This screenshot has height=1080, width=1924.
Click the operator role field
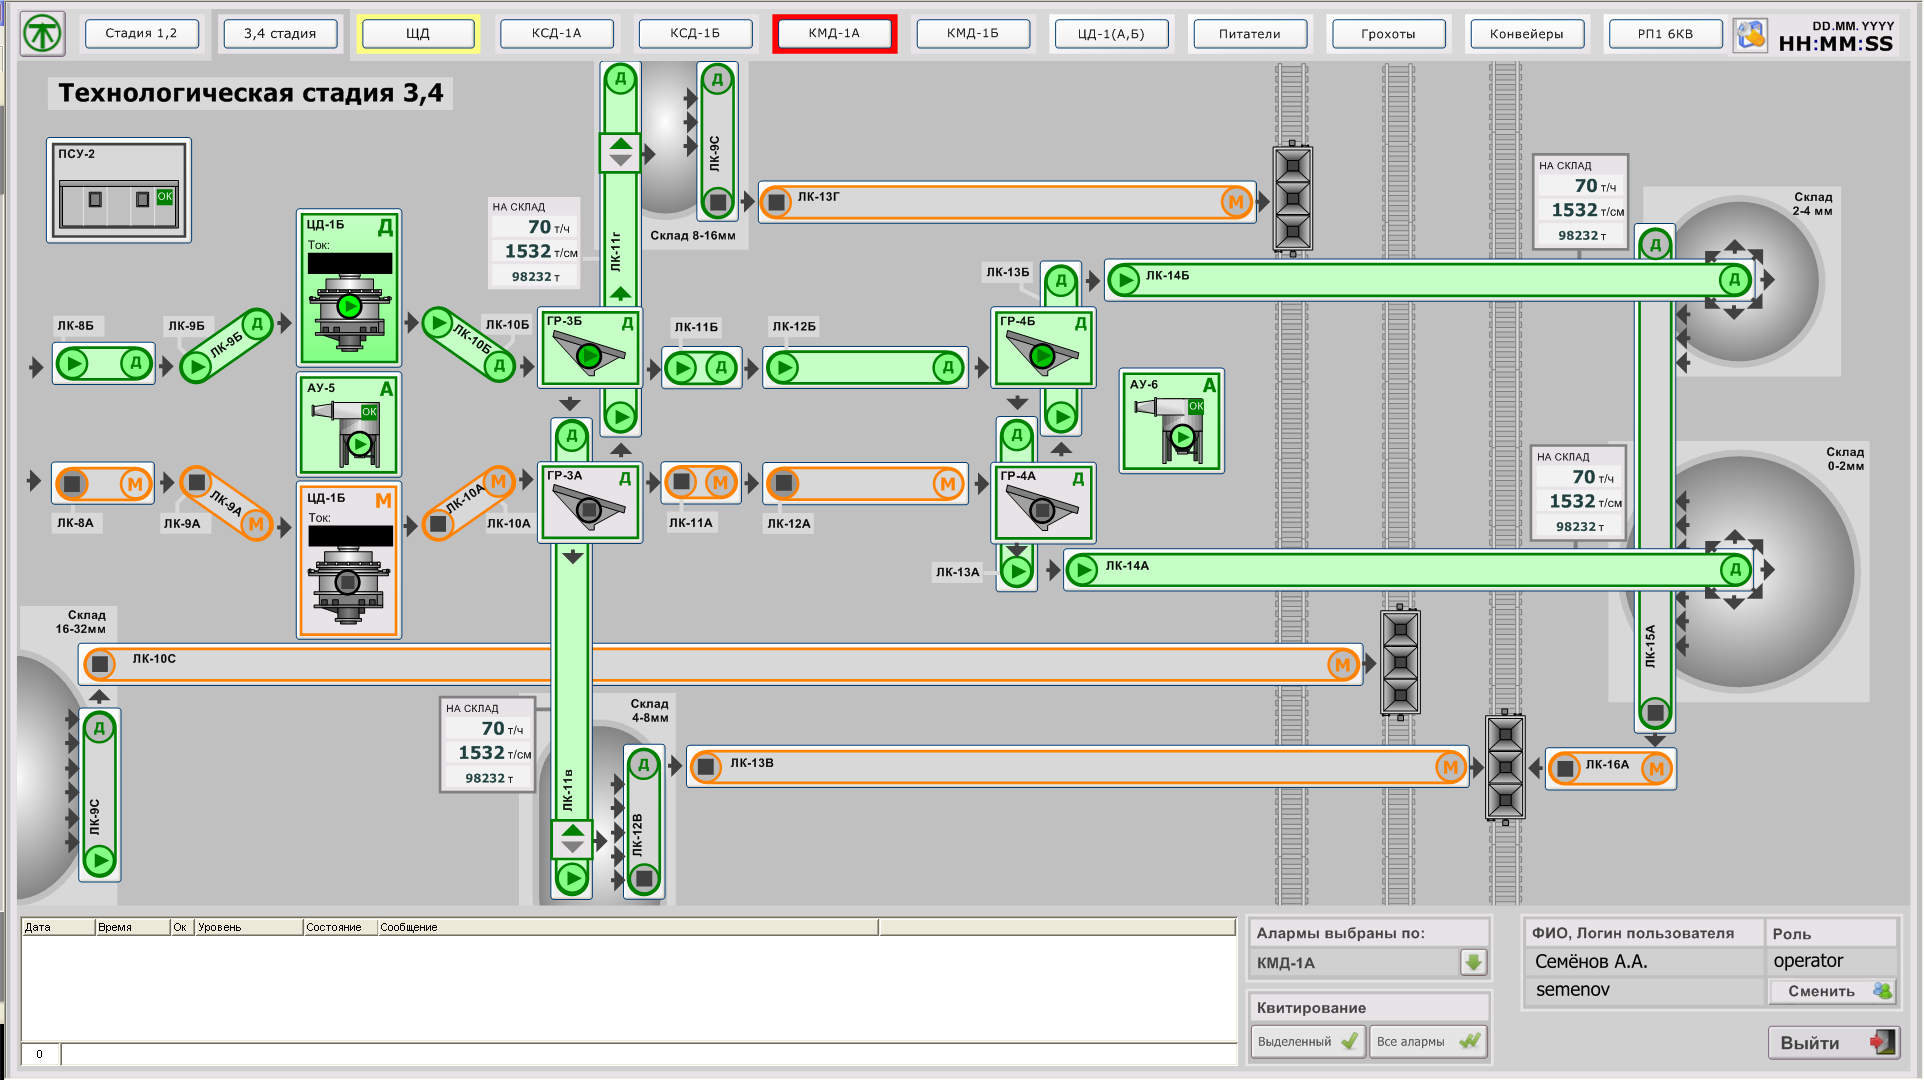(1830, 961)
